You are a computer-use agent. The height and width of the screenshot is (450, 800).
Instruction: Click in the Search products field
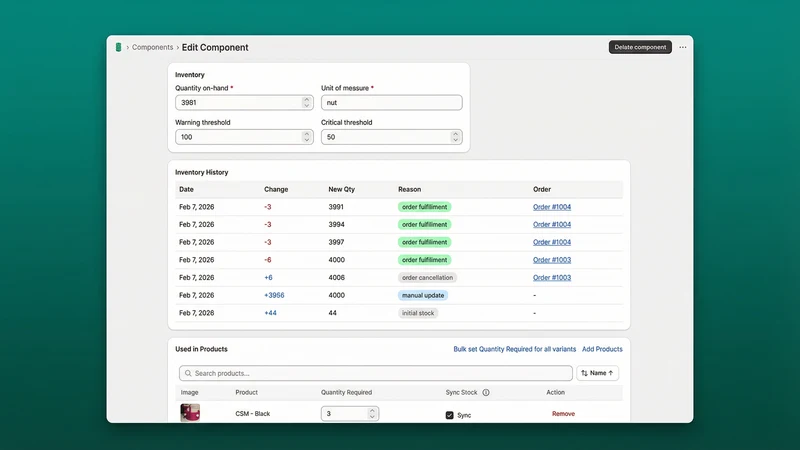tap(376, 373)
